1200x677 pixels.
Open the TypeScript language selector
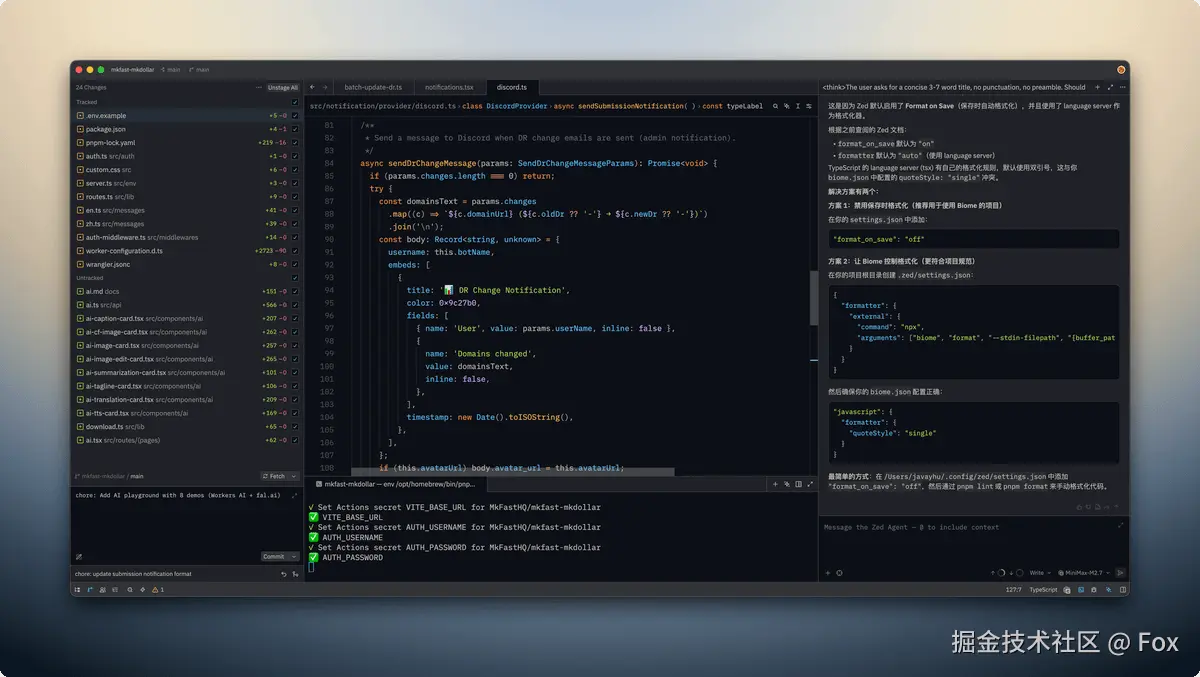click(x=1043, y=590)
